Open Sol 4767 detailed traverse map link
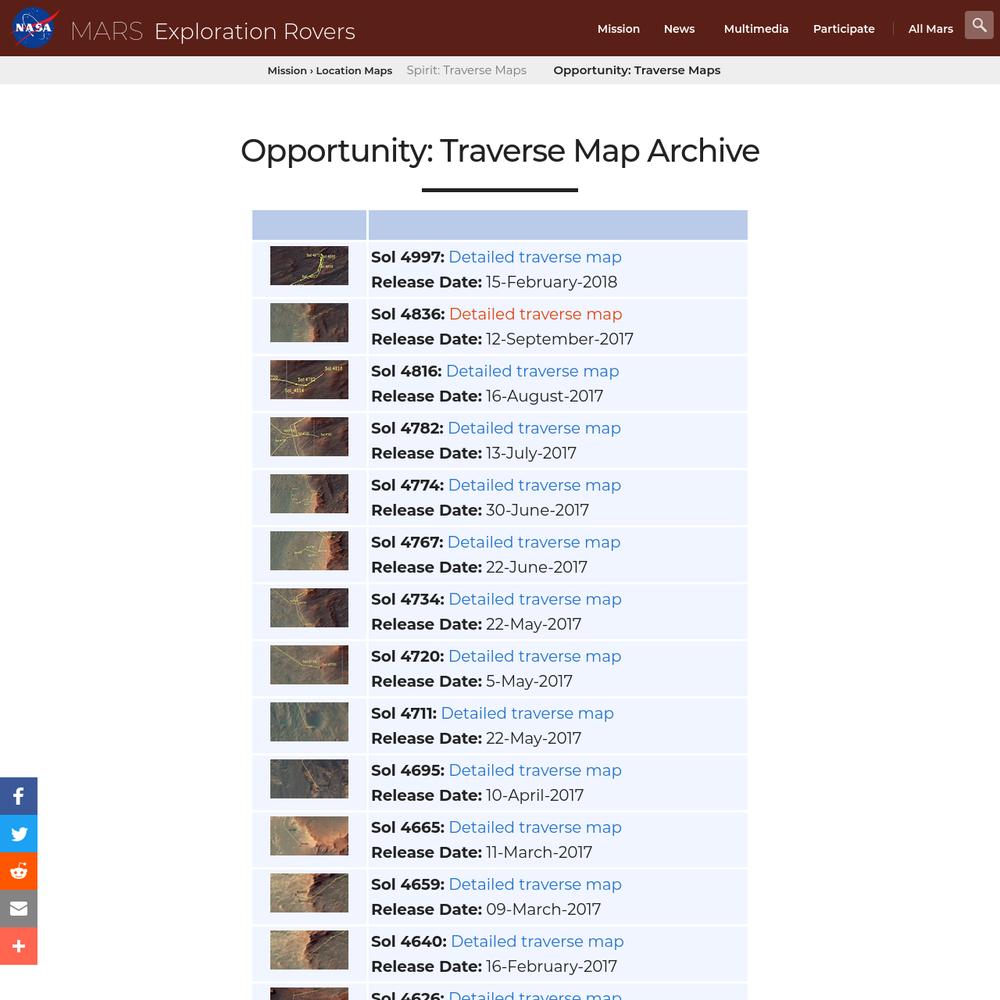1000x1000 pixels. pyautogui.click(x=534, y=542)
